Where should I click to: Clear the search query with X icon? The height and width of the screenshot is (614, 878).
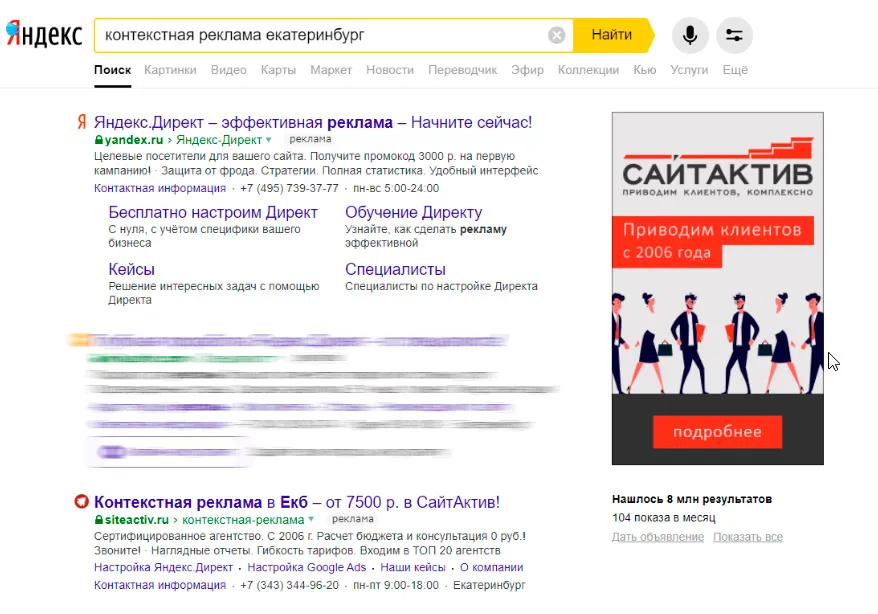tap(556, 35)
